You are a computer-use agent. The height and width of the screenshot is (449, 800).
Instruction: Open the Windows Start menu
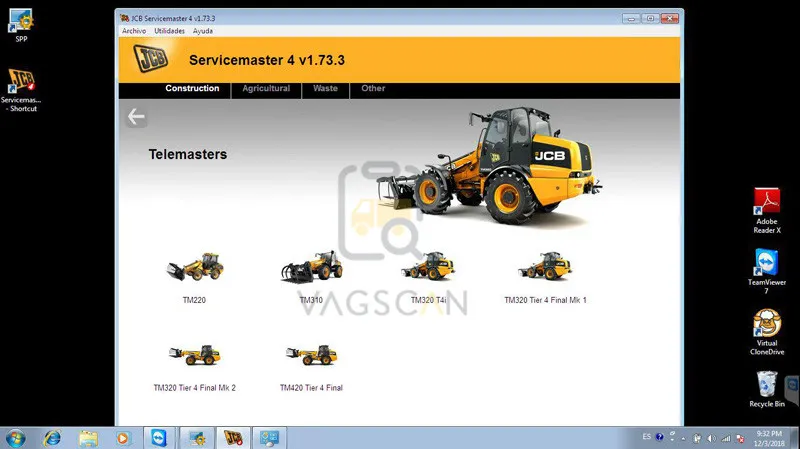15,438
